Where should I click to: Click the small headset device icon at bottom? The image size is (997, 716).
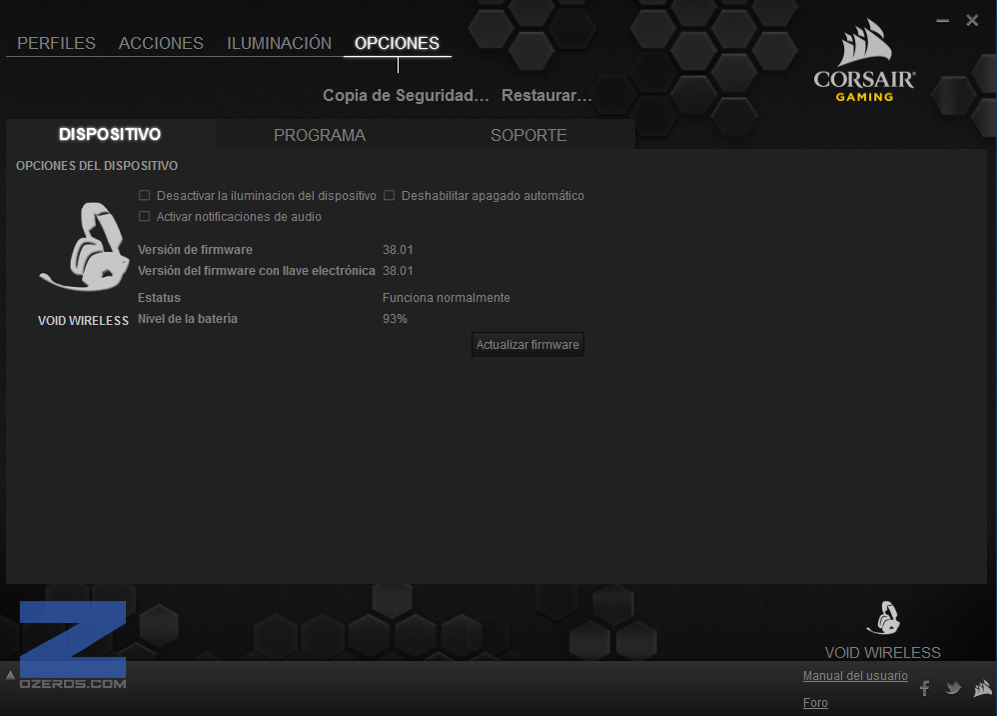[x=883, y=617]
